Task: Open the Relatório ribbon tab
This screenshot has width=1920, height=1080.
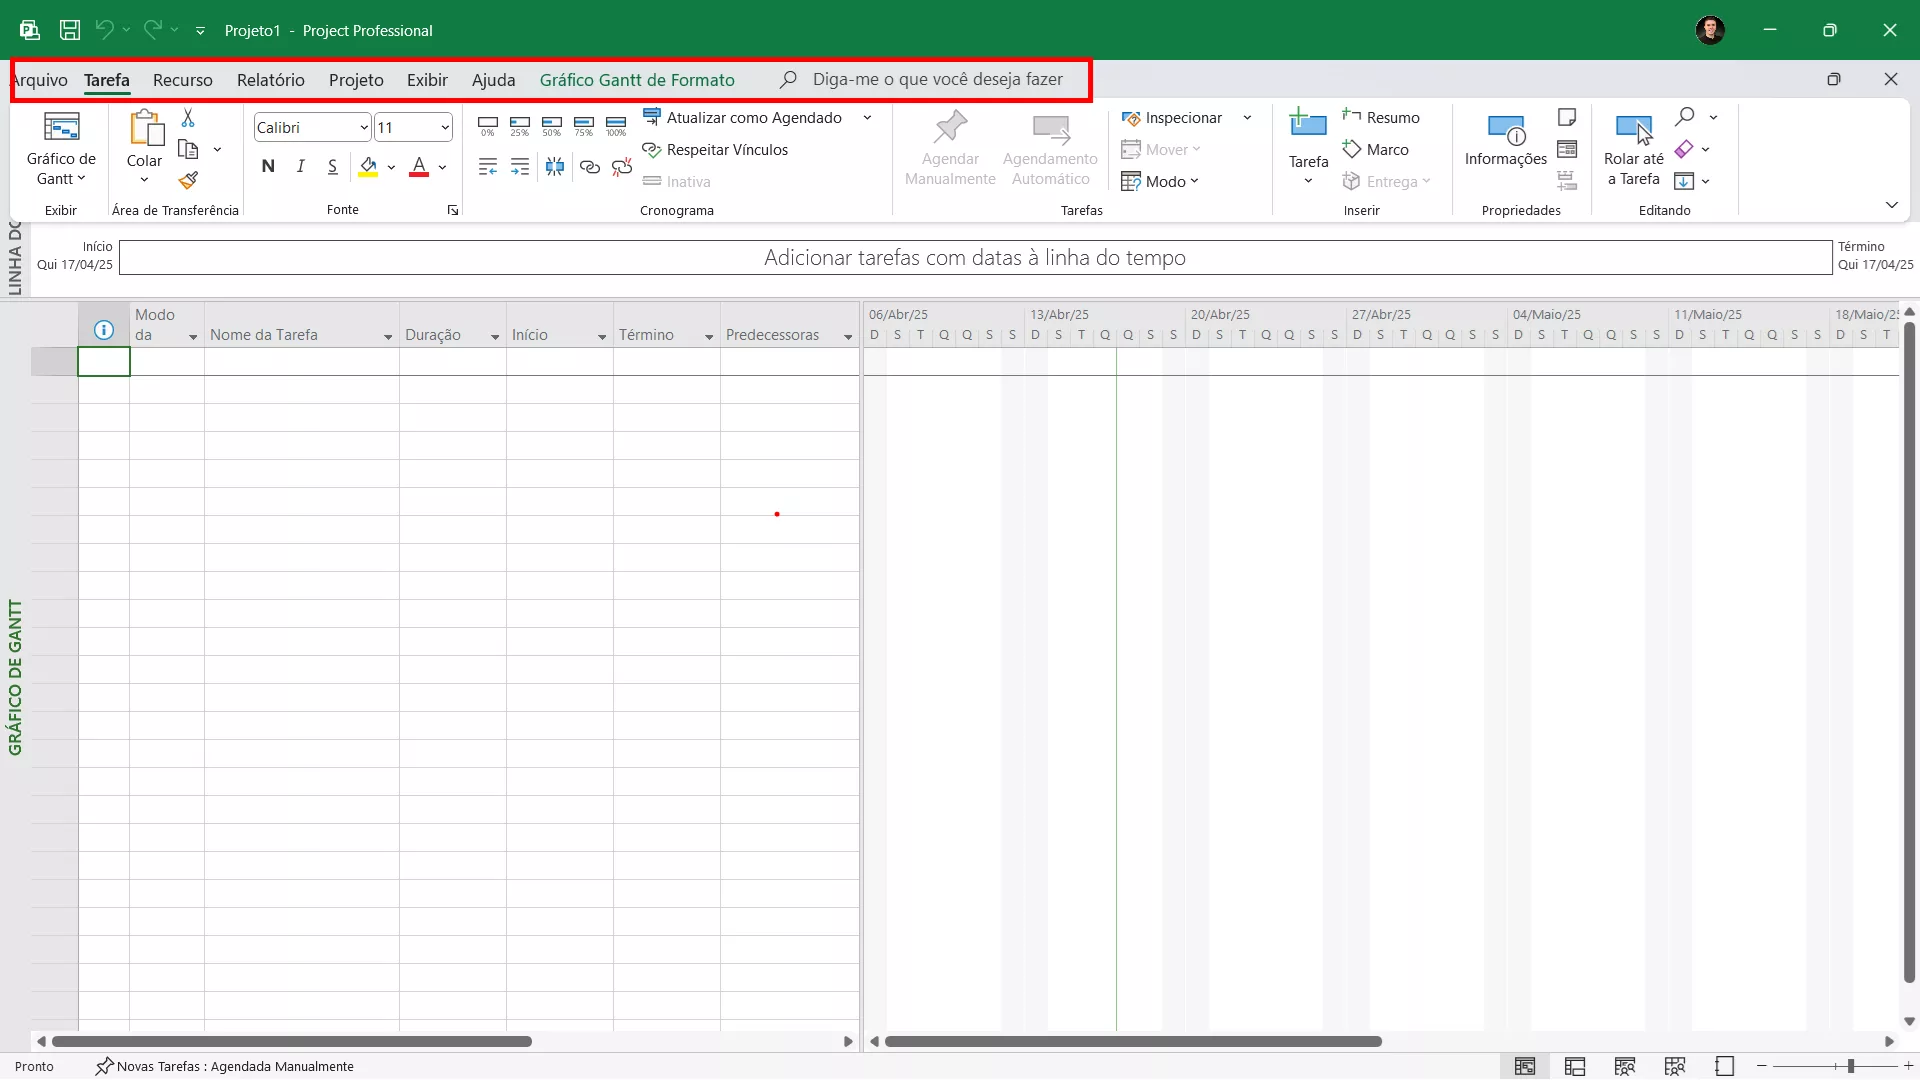Action: pos(270,80)
